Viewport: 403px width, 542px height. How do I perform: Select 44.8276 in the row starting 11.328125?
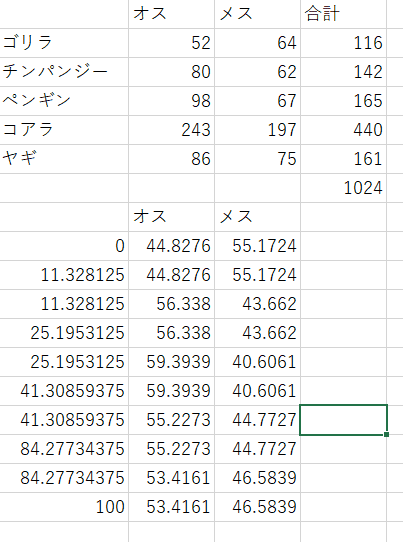[171, 275]
